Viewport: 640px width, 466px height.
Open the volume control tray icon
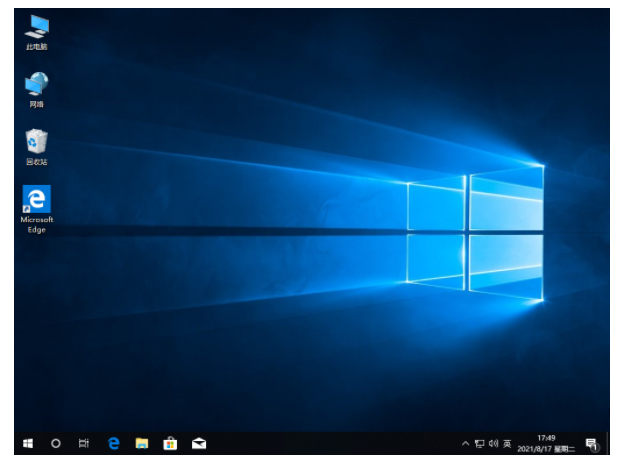coord(493,444)
